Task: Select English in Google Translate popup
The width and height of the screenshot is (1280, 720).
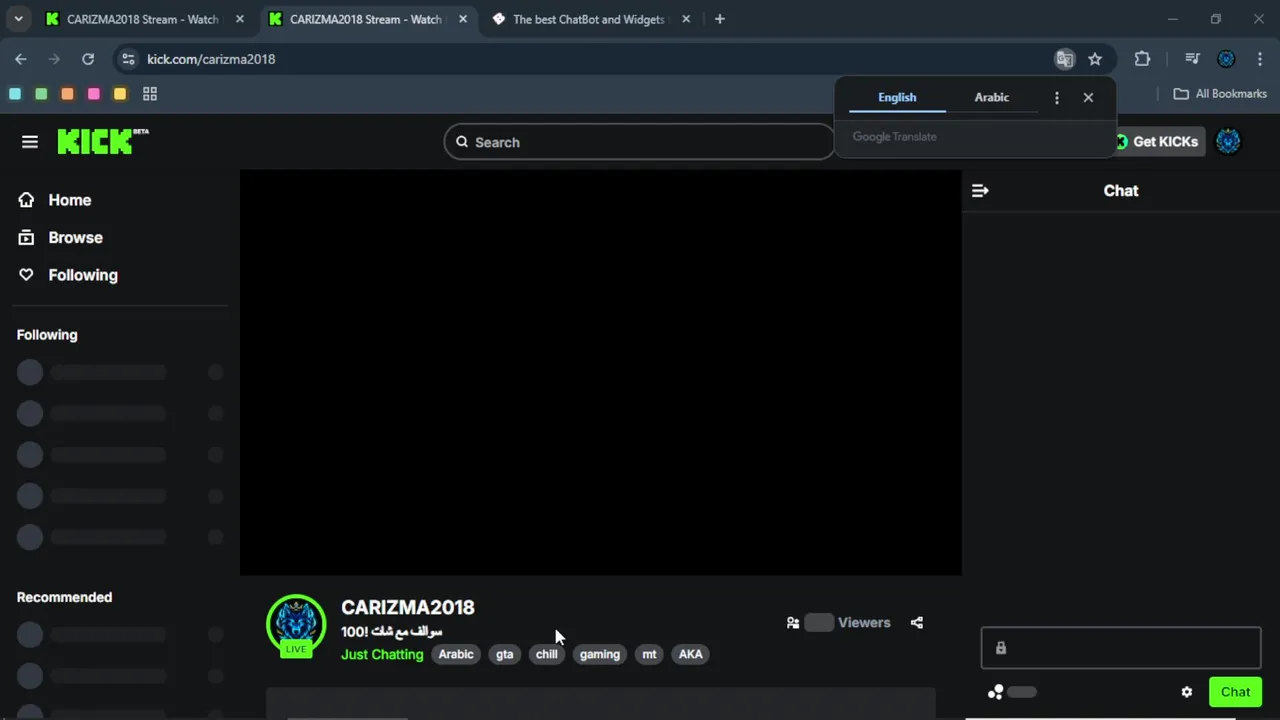Action: point(897,97)
